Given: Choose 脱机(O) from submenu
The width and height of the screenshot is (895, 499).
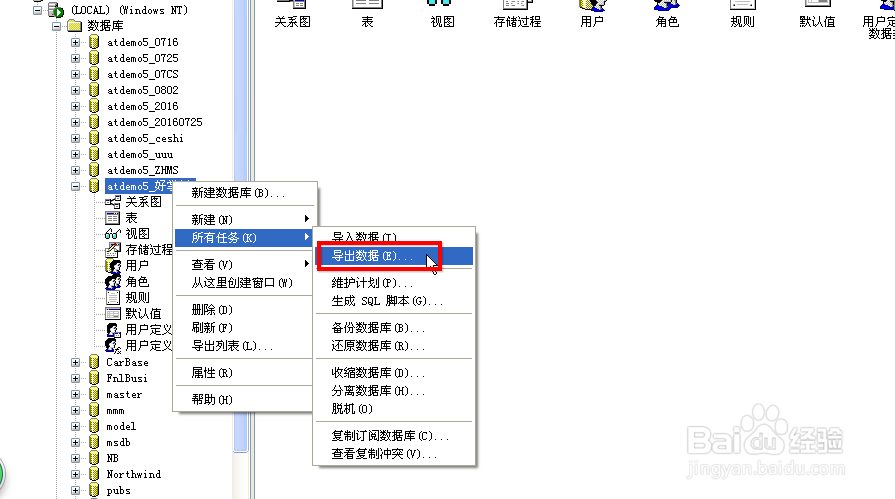Looking at the screenshot, I should [x=394, y=409].
